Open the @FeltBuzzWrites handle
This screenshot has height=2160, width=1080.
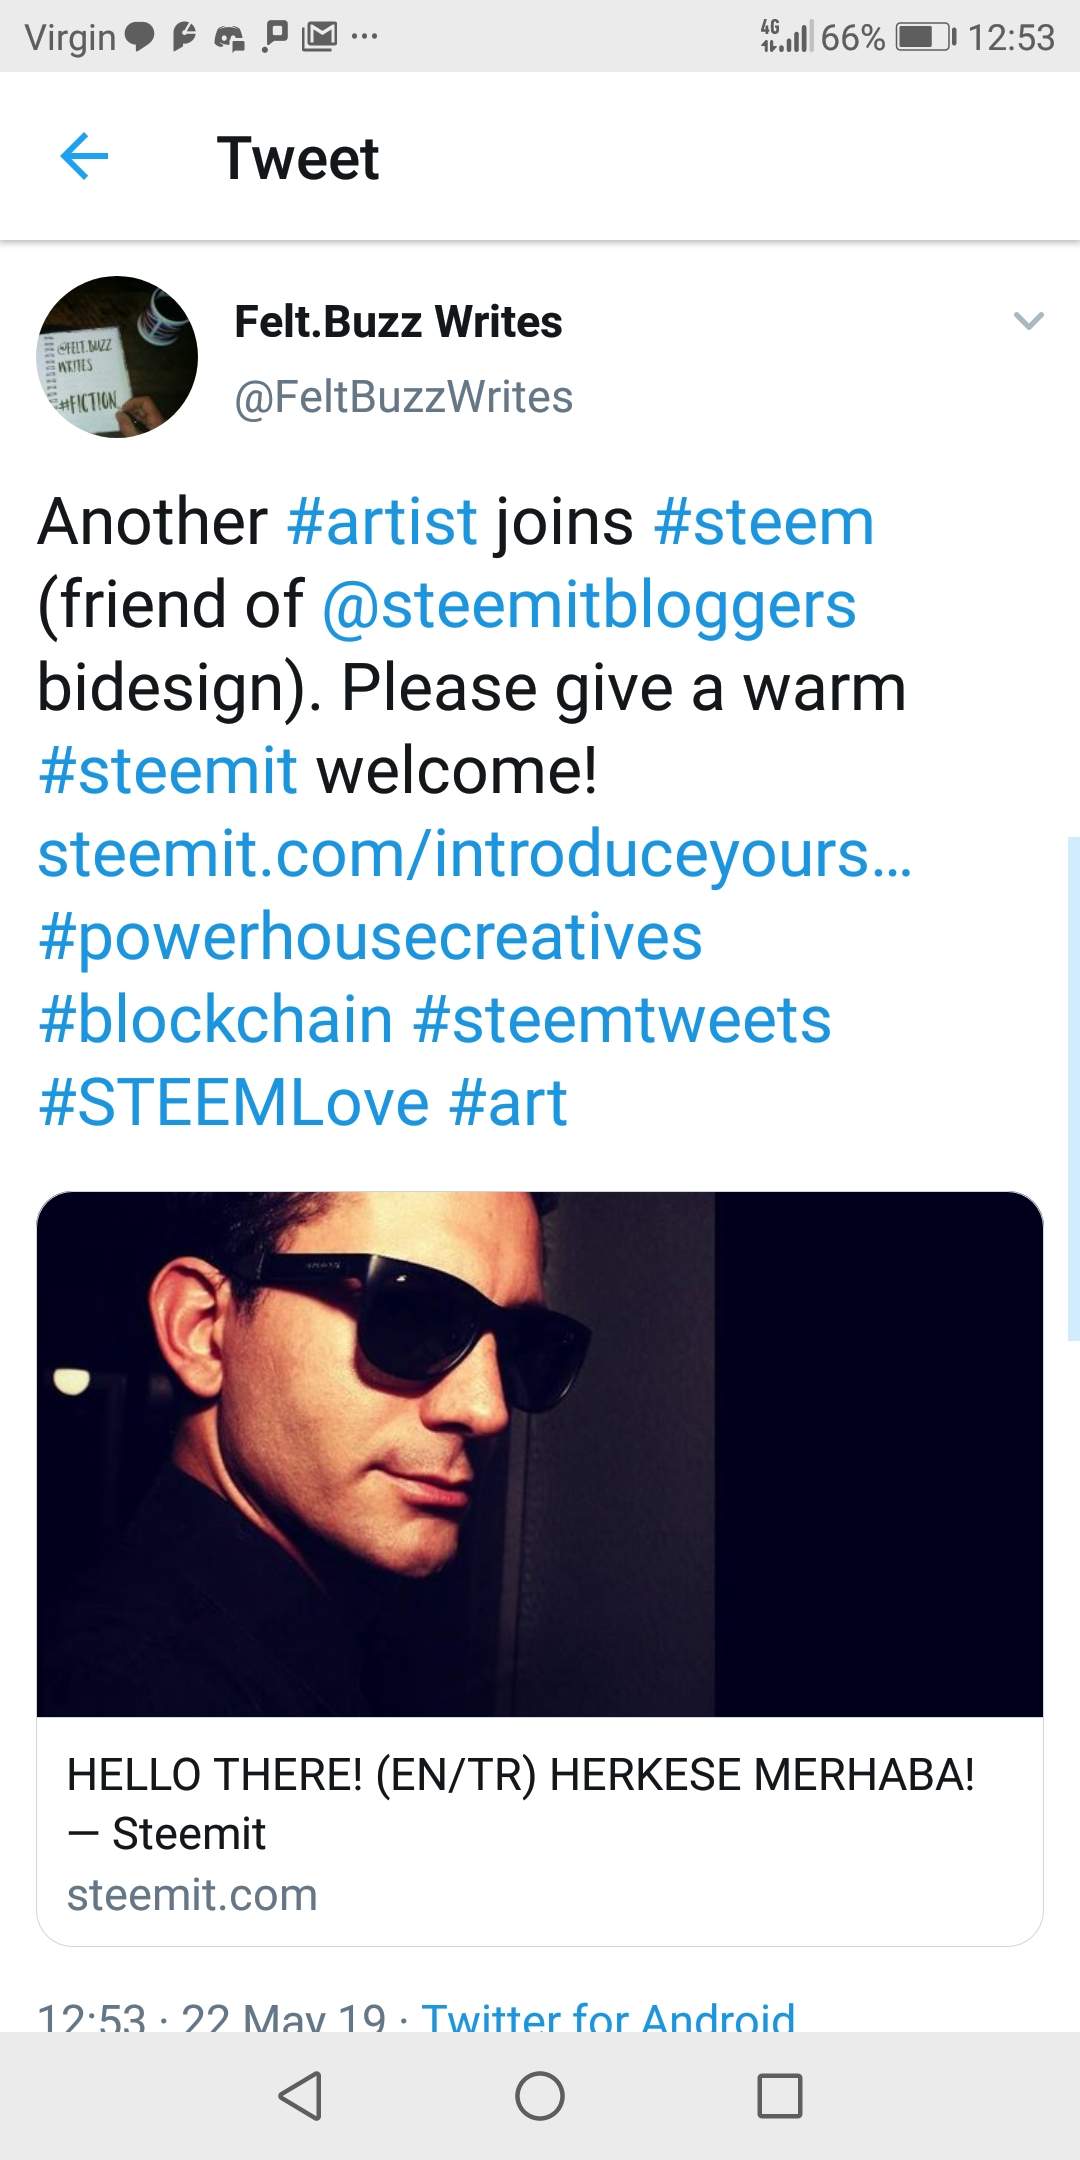(x=403, y=397)
